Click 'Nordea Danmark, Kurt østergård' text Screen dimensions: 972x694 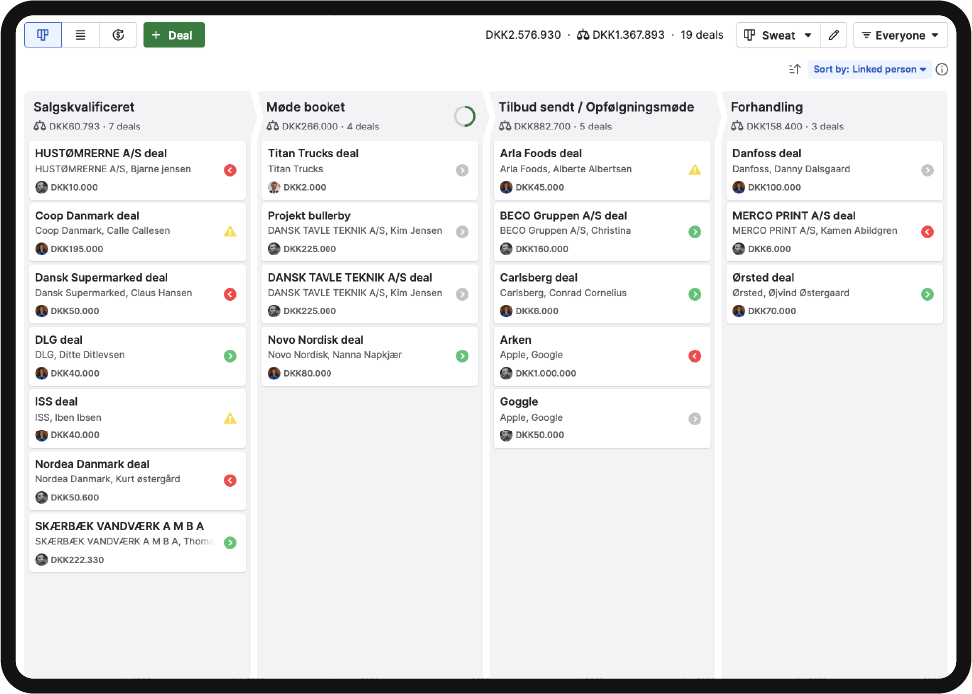pyautogui.click(x=107, y=479)
